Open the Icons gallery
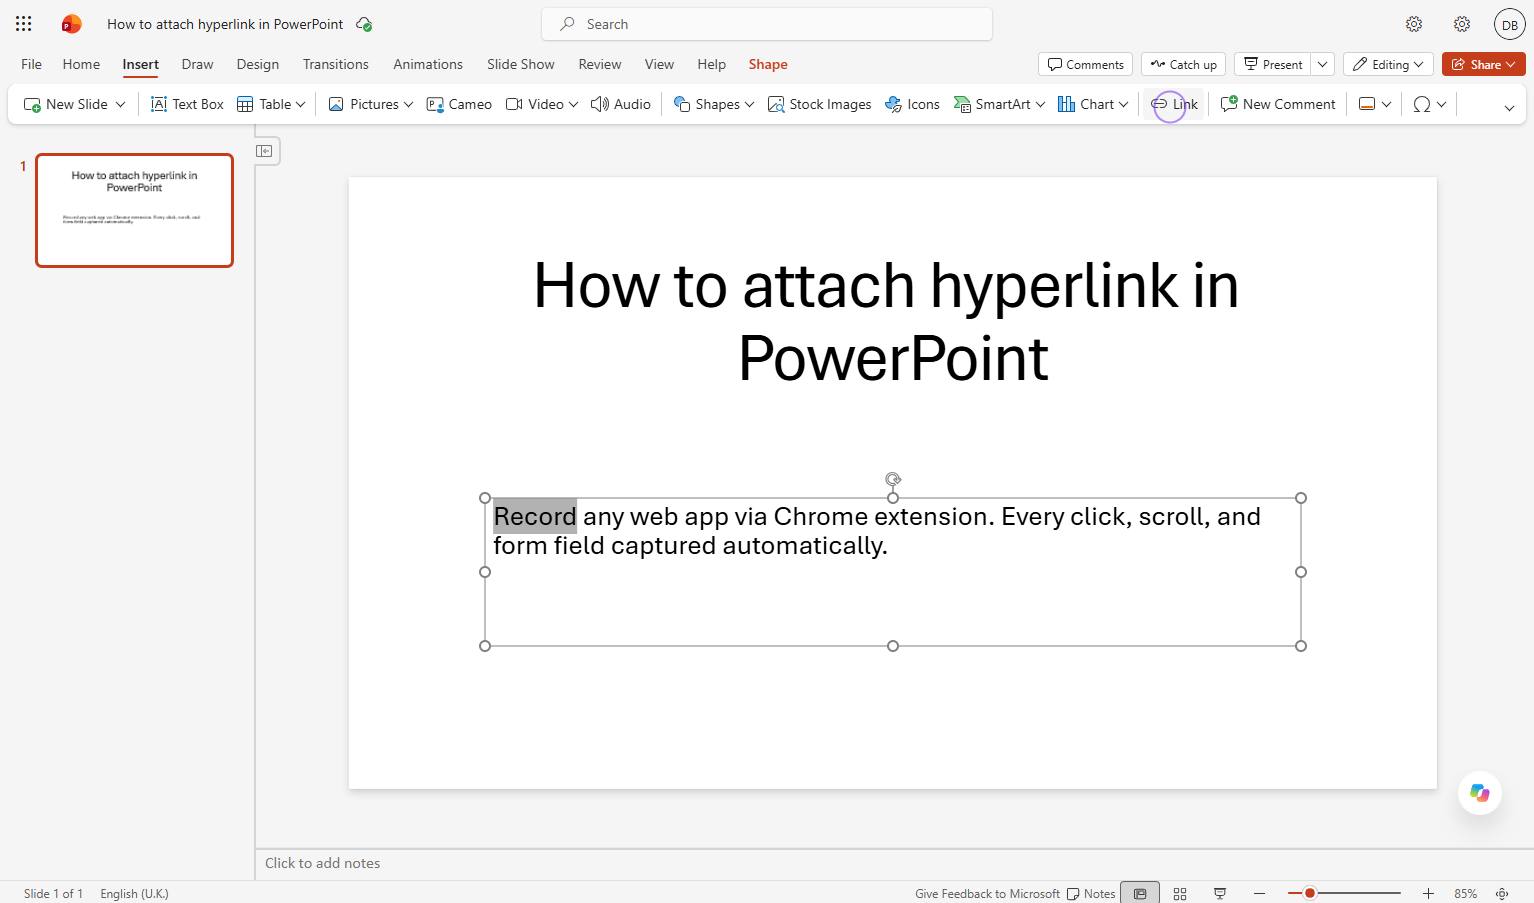1534x903 pixels. coord(912,104)
